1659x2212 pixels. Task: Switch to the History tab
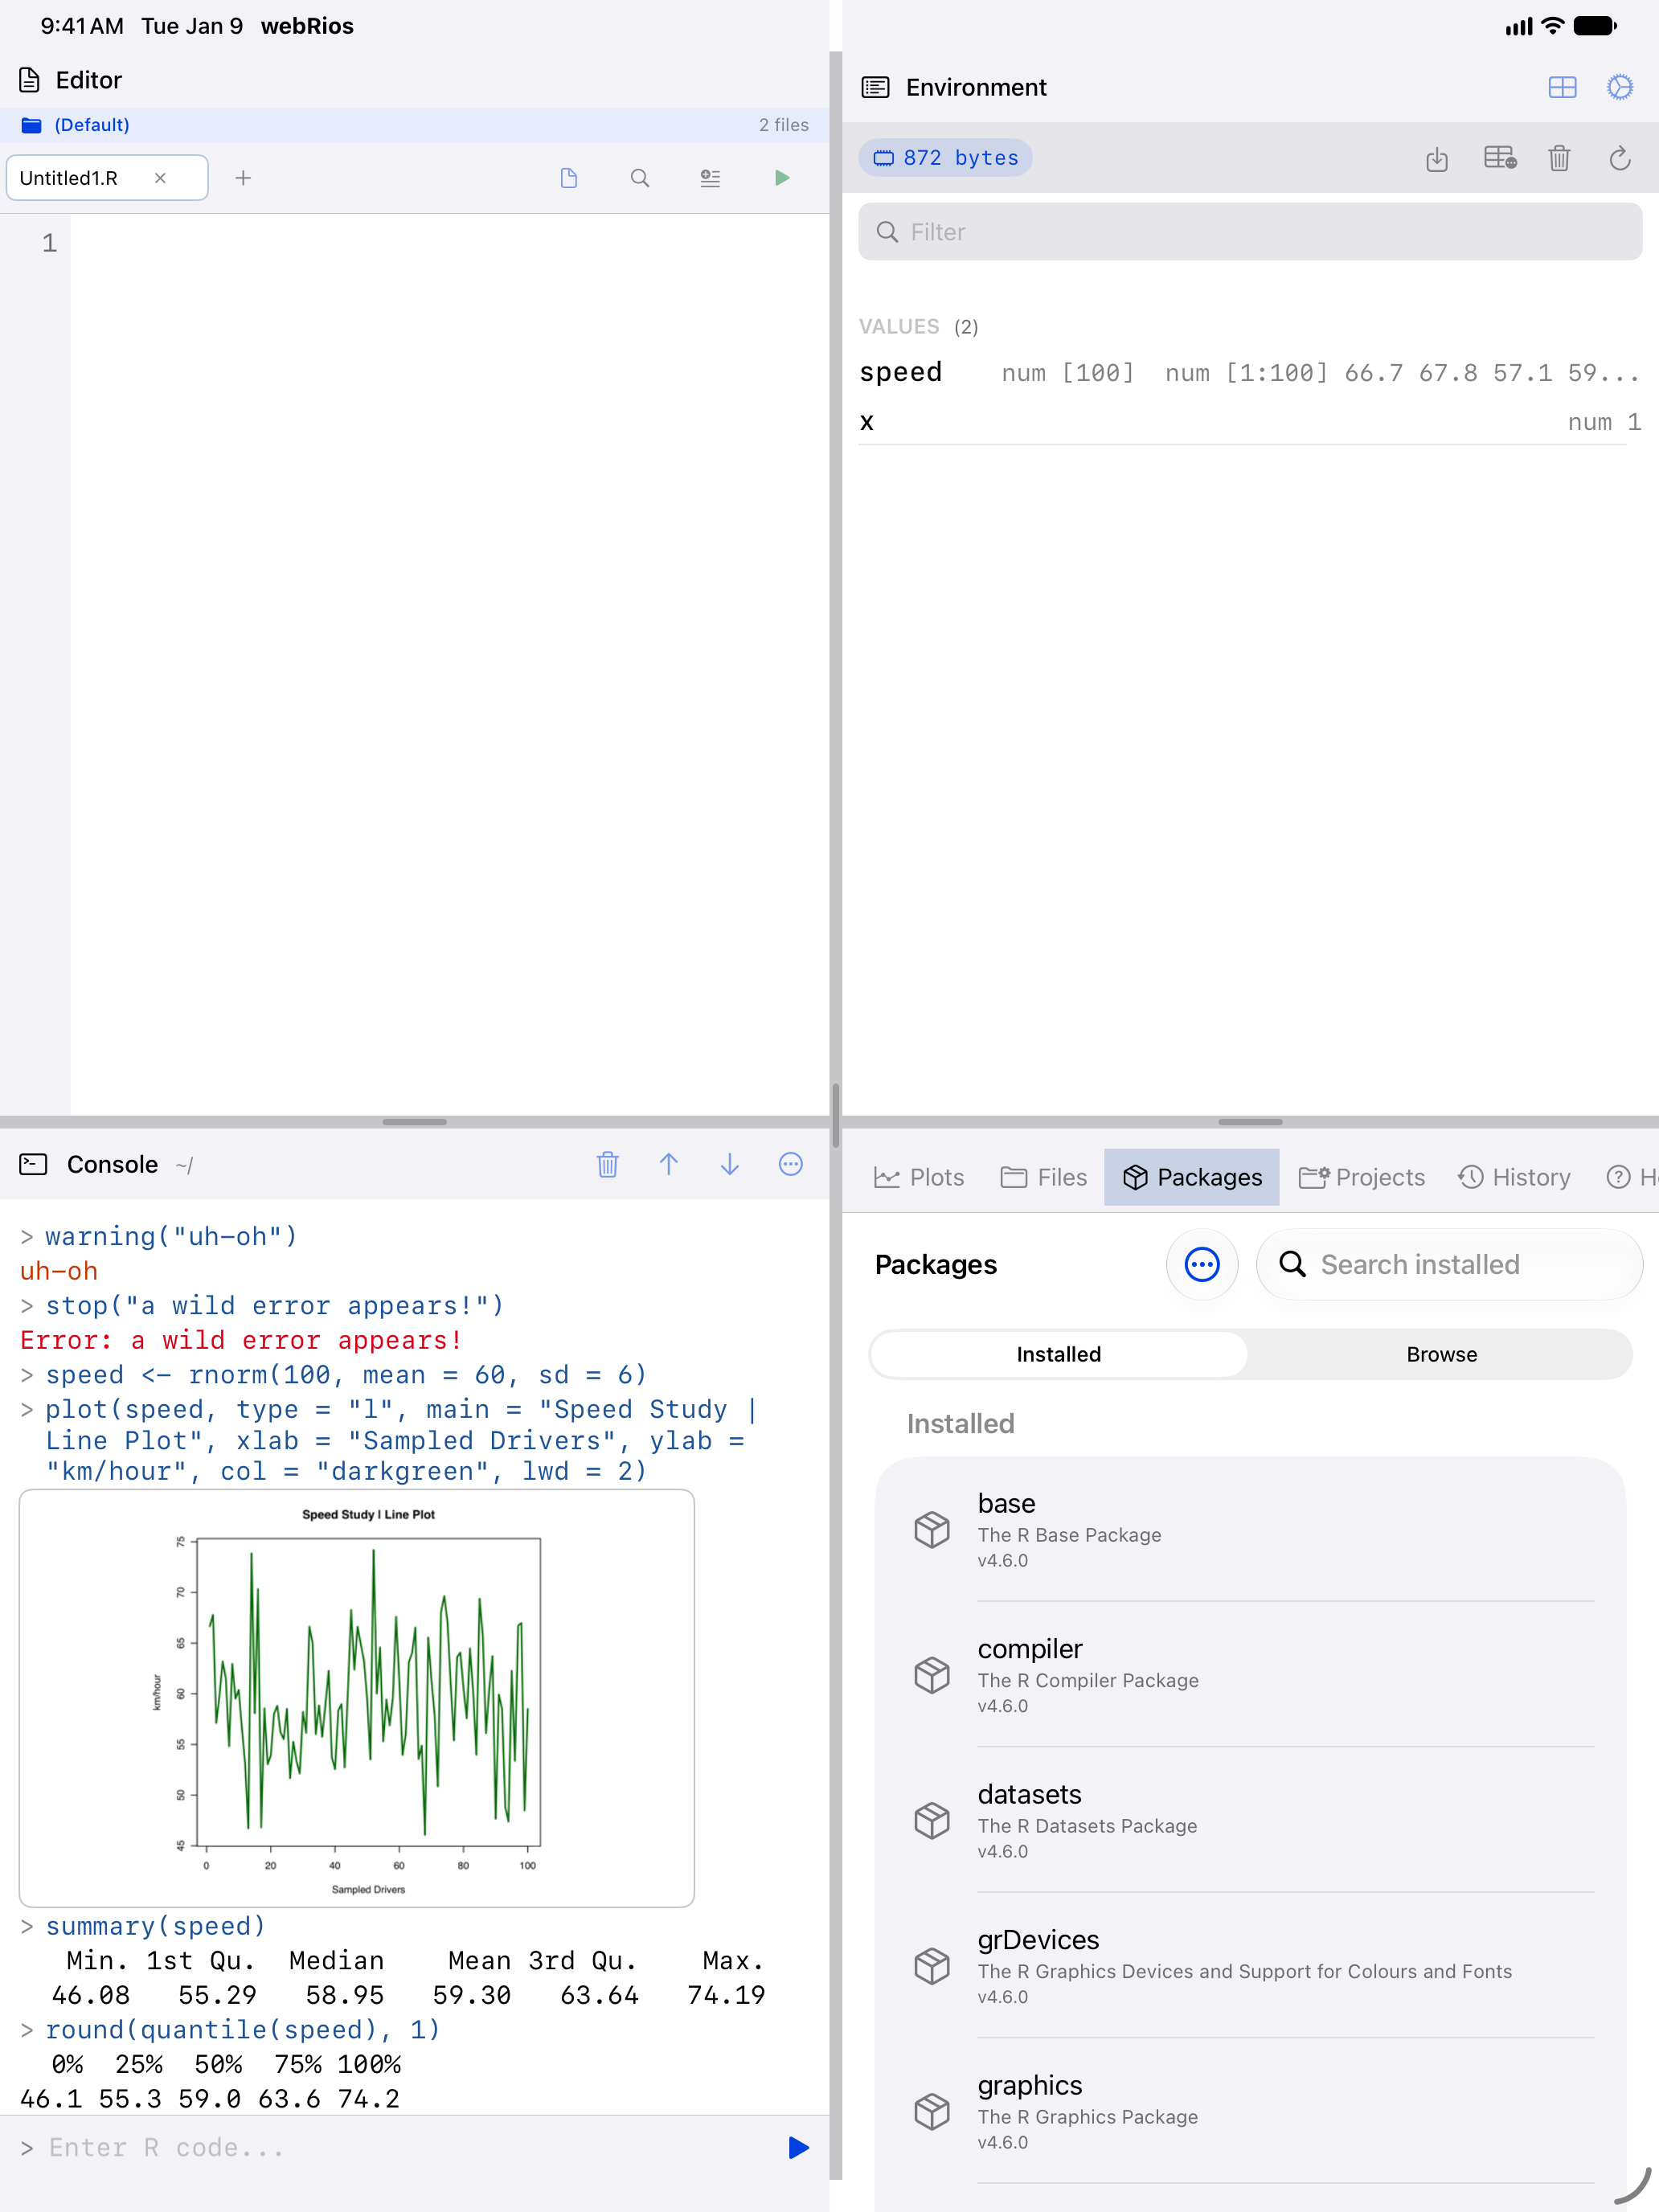tap(1514, 1177)
